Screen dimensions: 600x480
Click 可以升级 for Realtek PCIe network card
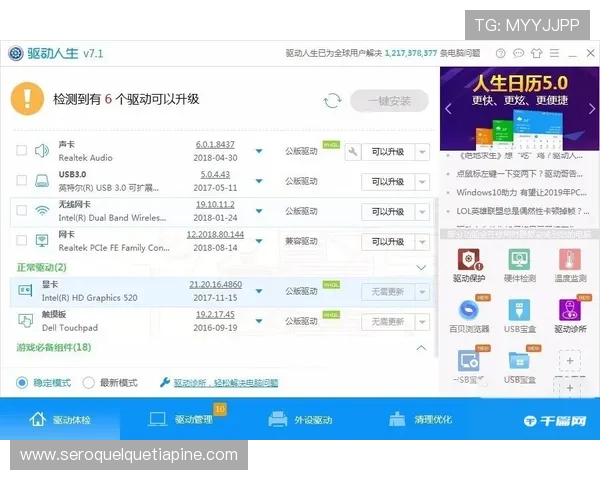[x=388, y=242]
